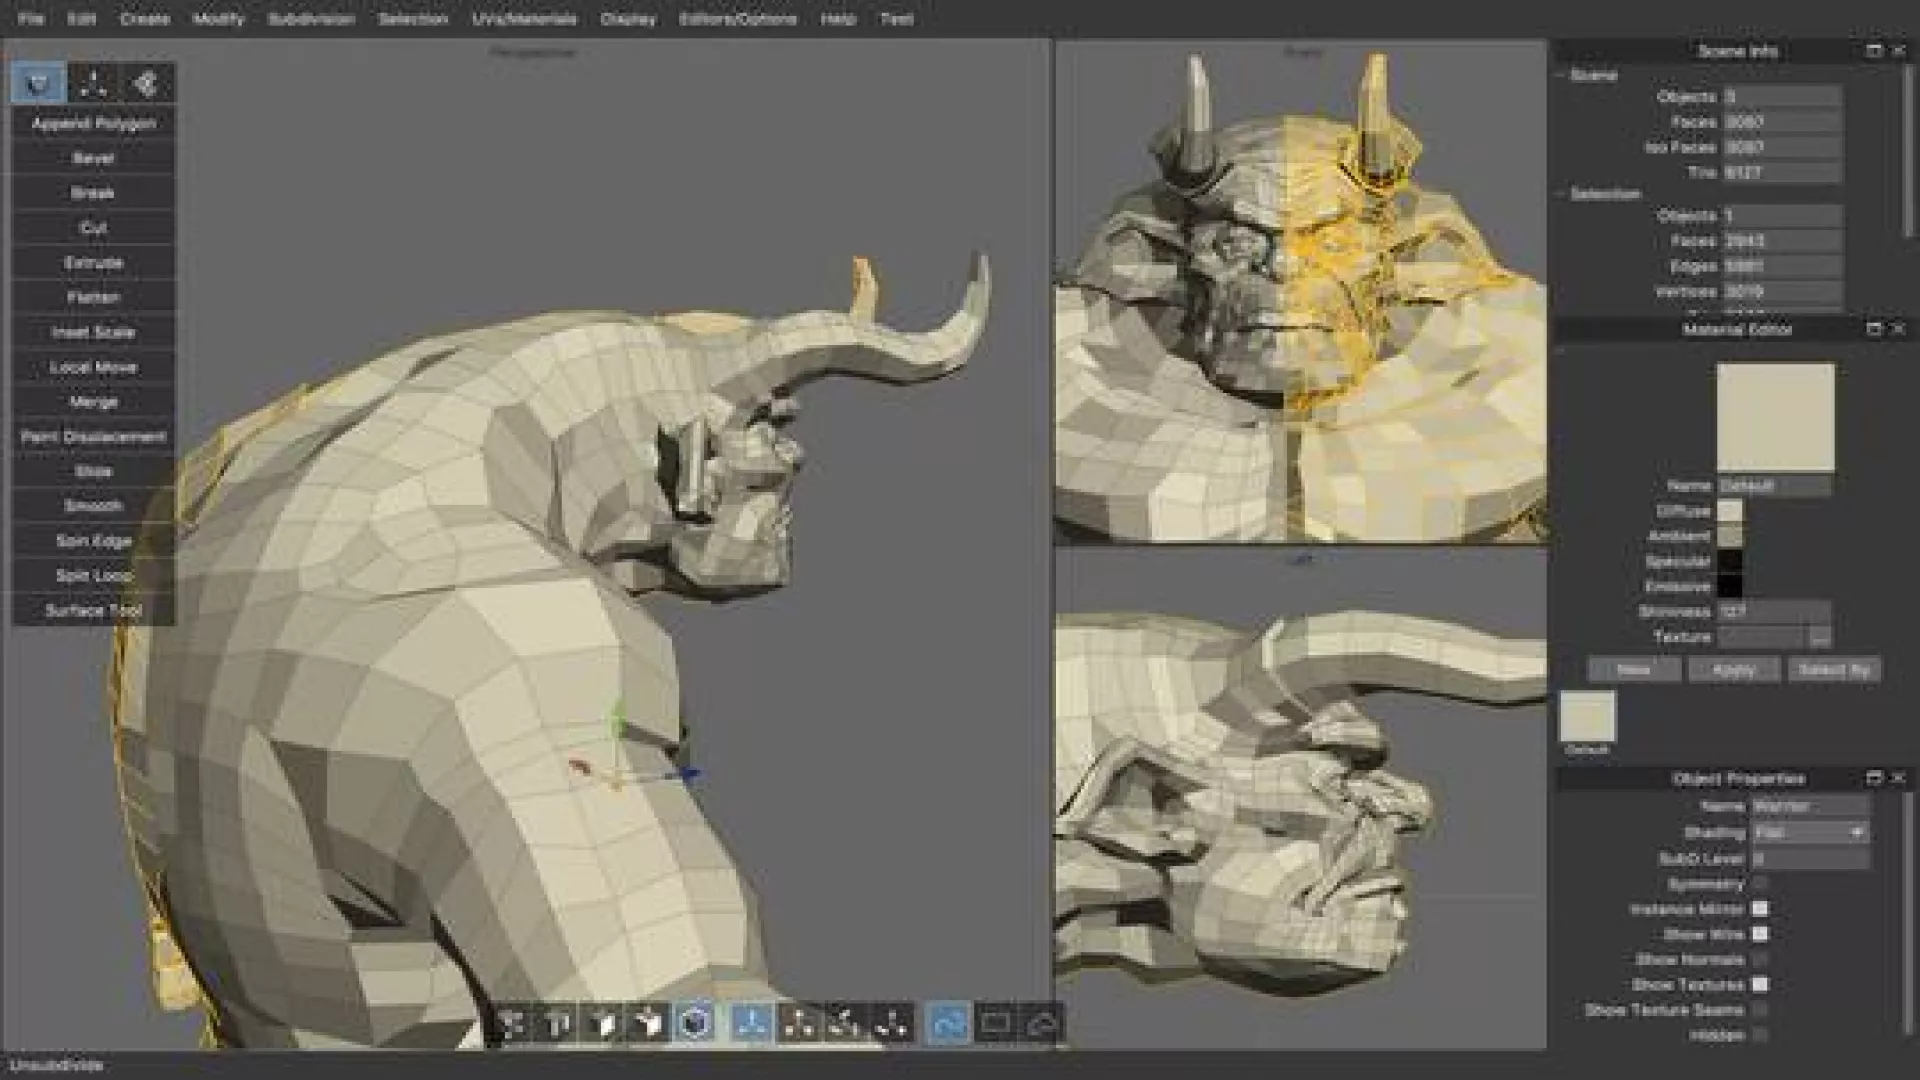1920x1080 pixels.
Task: Open the Subdivision menu
Action: click(311, 19)
